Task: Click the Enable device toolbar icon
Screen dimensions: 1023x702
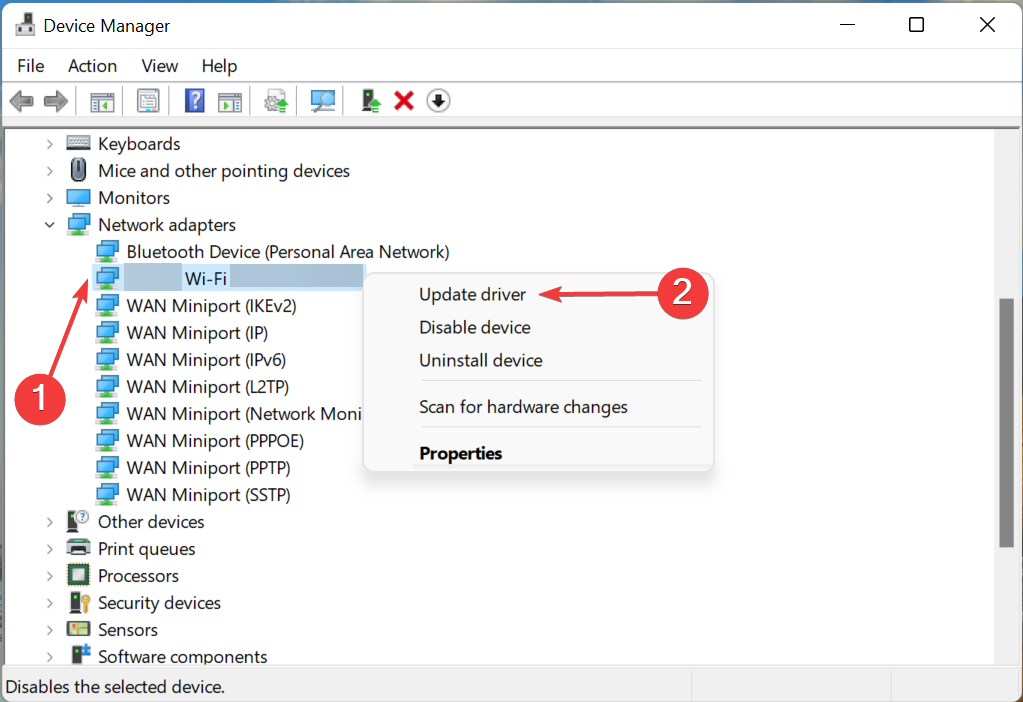Action: click(371, 101)
